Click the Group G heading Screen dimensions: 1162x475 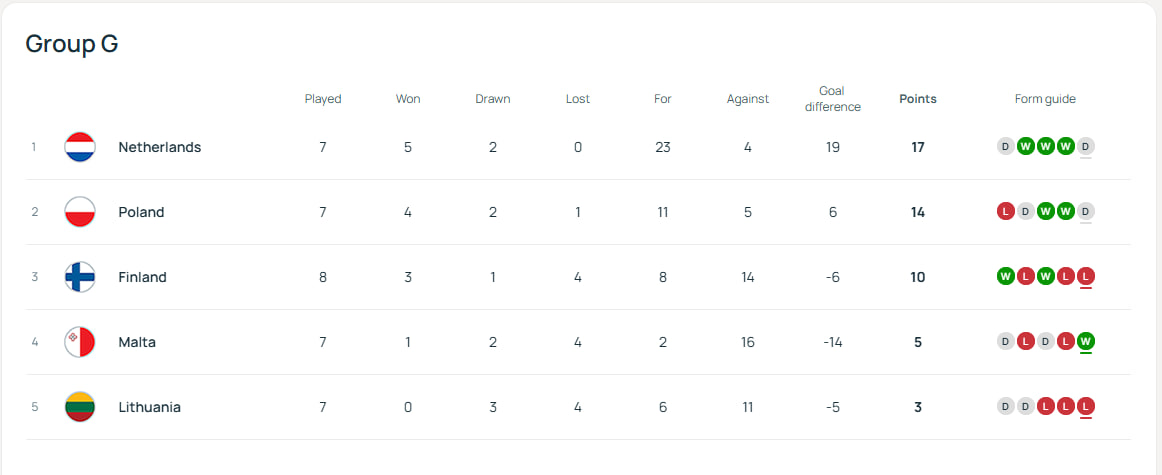pyautogui.click(x=72, y=44)
